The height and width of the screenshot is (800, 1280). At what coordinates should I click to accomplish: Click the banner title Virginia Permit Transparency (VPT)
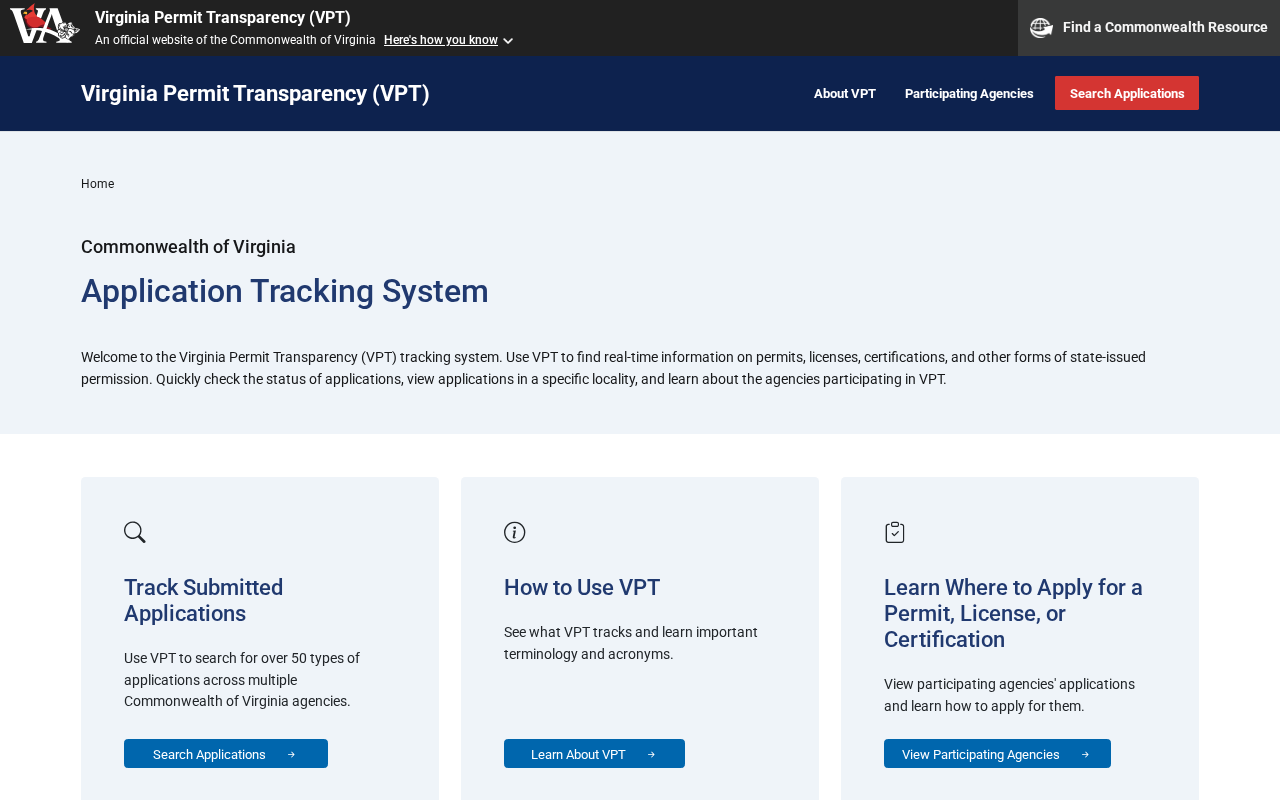pyautogui.click(x=223, y=18)
